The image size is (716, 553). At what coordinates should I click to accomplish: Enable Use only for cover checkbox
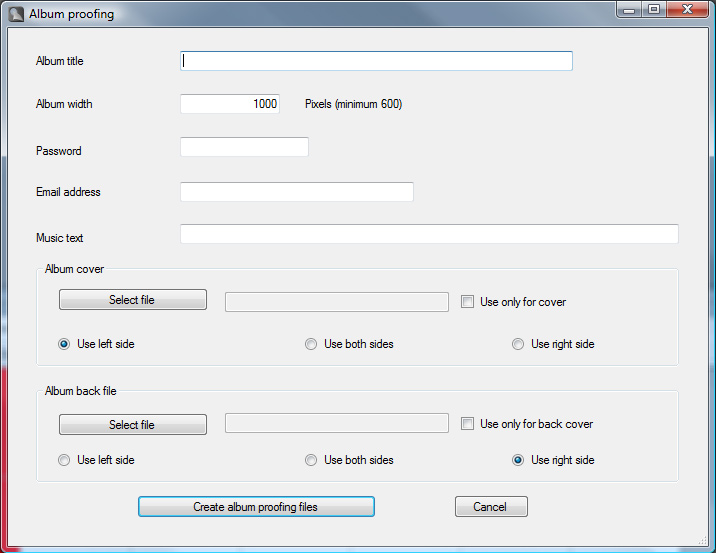(467, 301)
